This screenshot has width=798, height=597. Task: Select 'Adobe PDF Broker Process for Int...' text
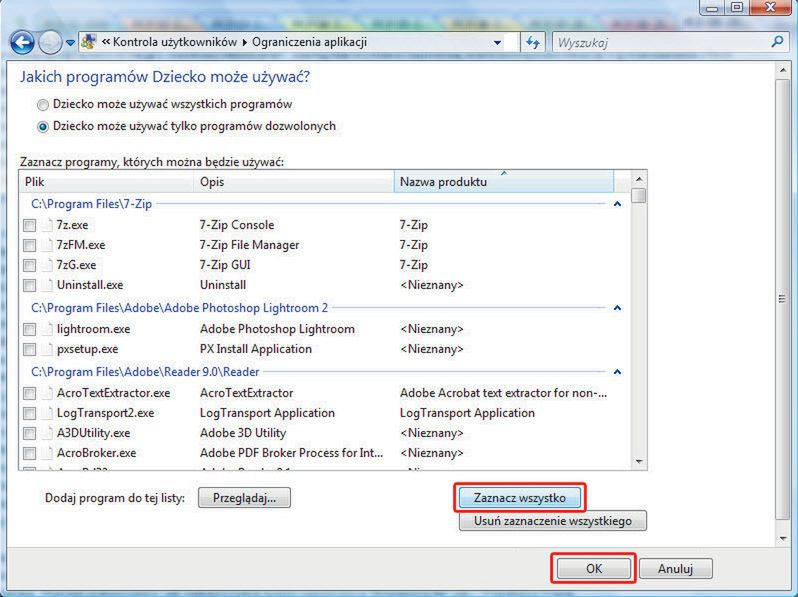point(291,453)
